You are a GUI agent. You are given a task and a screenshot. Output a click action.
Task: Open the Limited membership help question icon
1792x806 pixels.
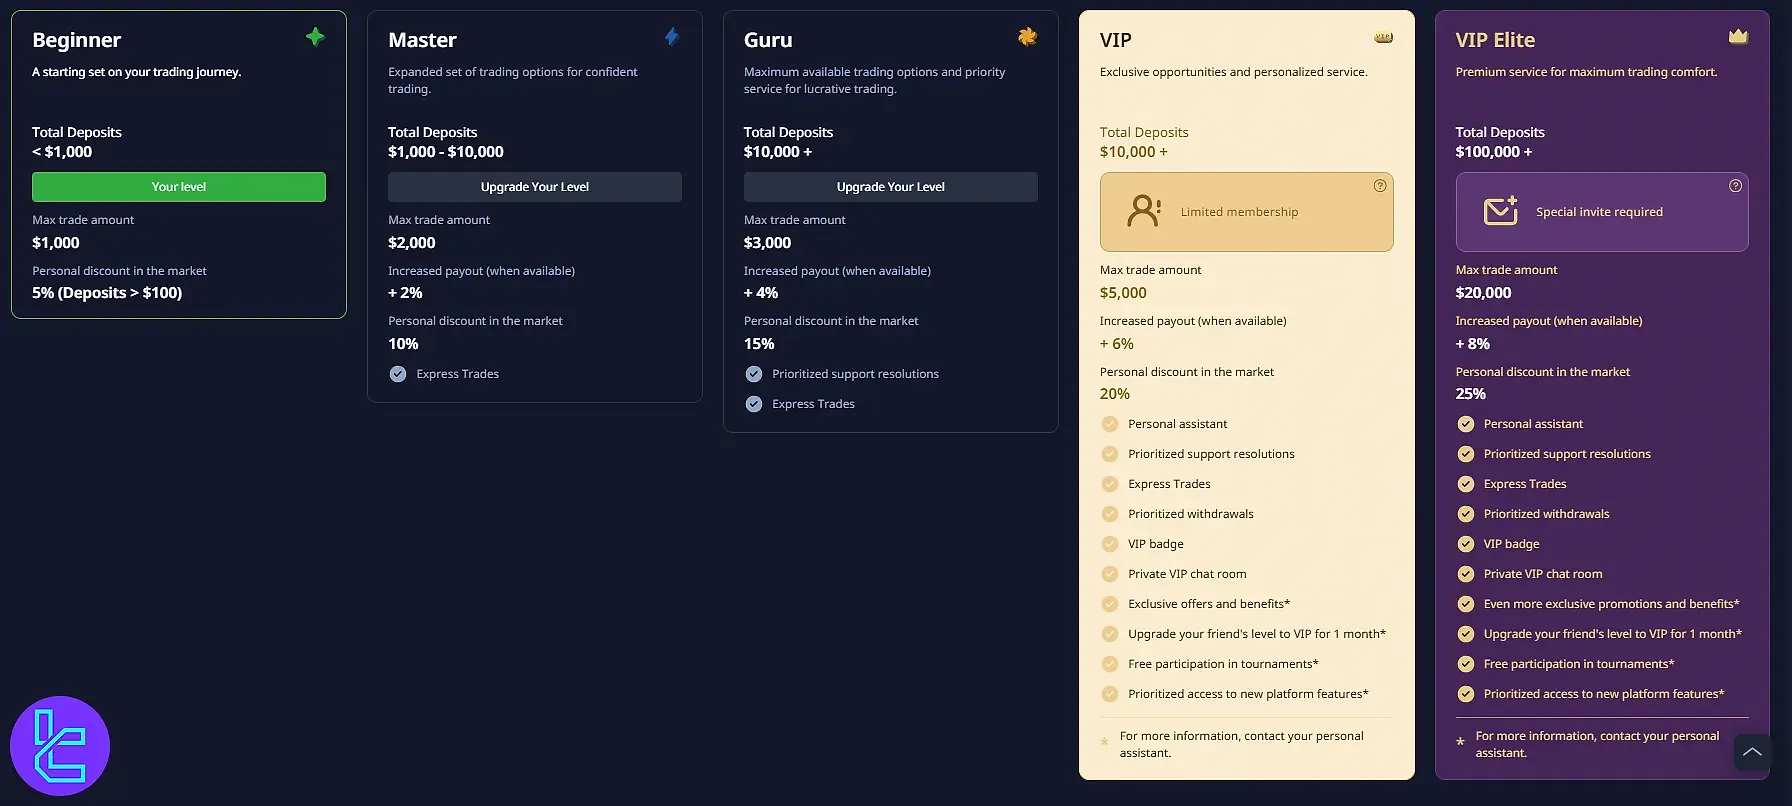click(1380, 186)
